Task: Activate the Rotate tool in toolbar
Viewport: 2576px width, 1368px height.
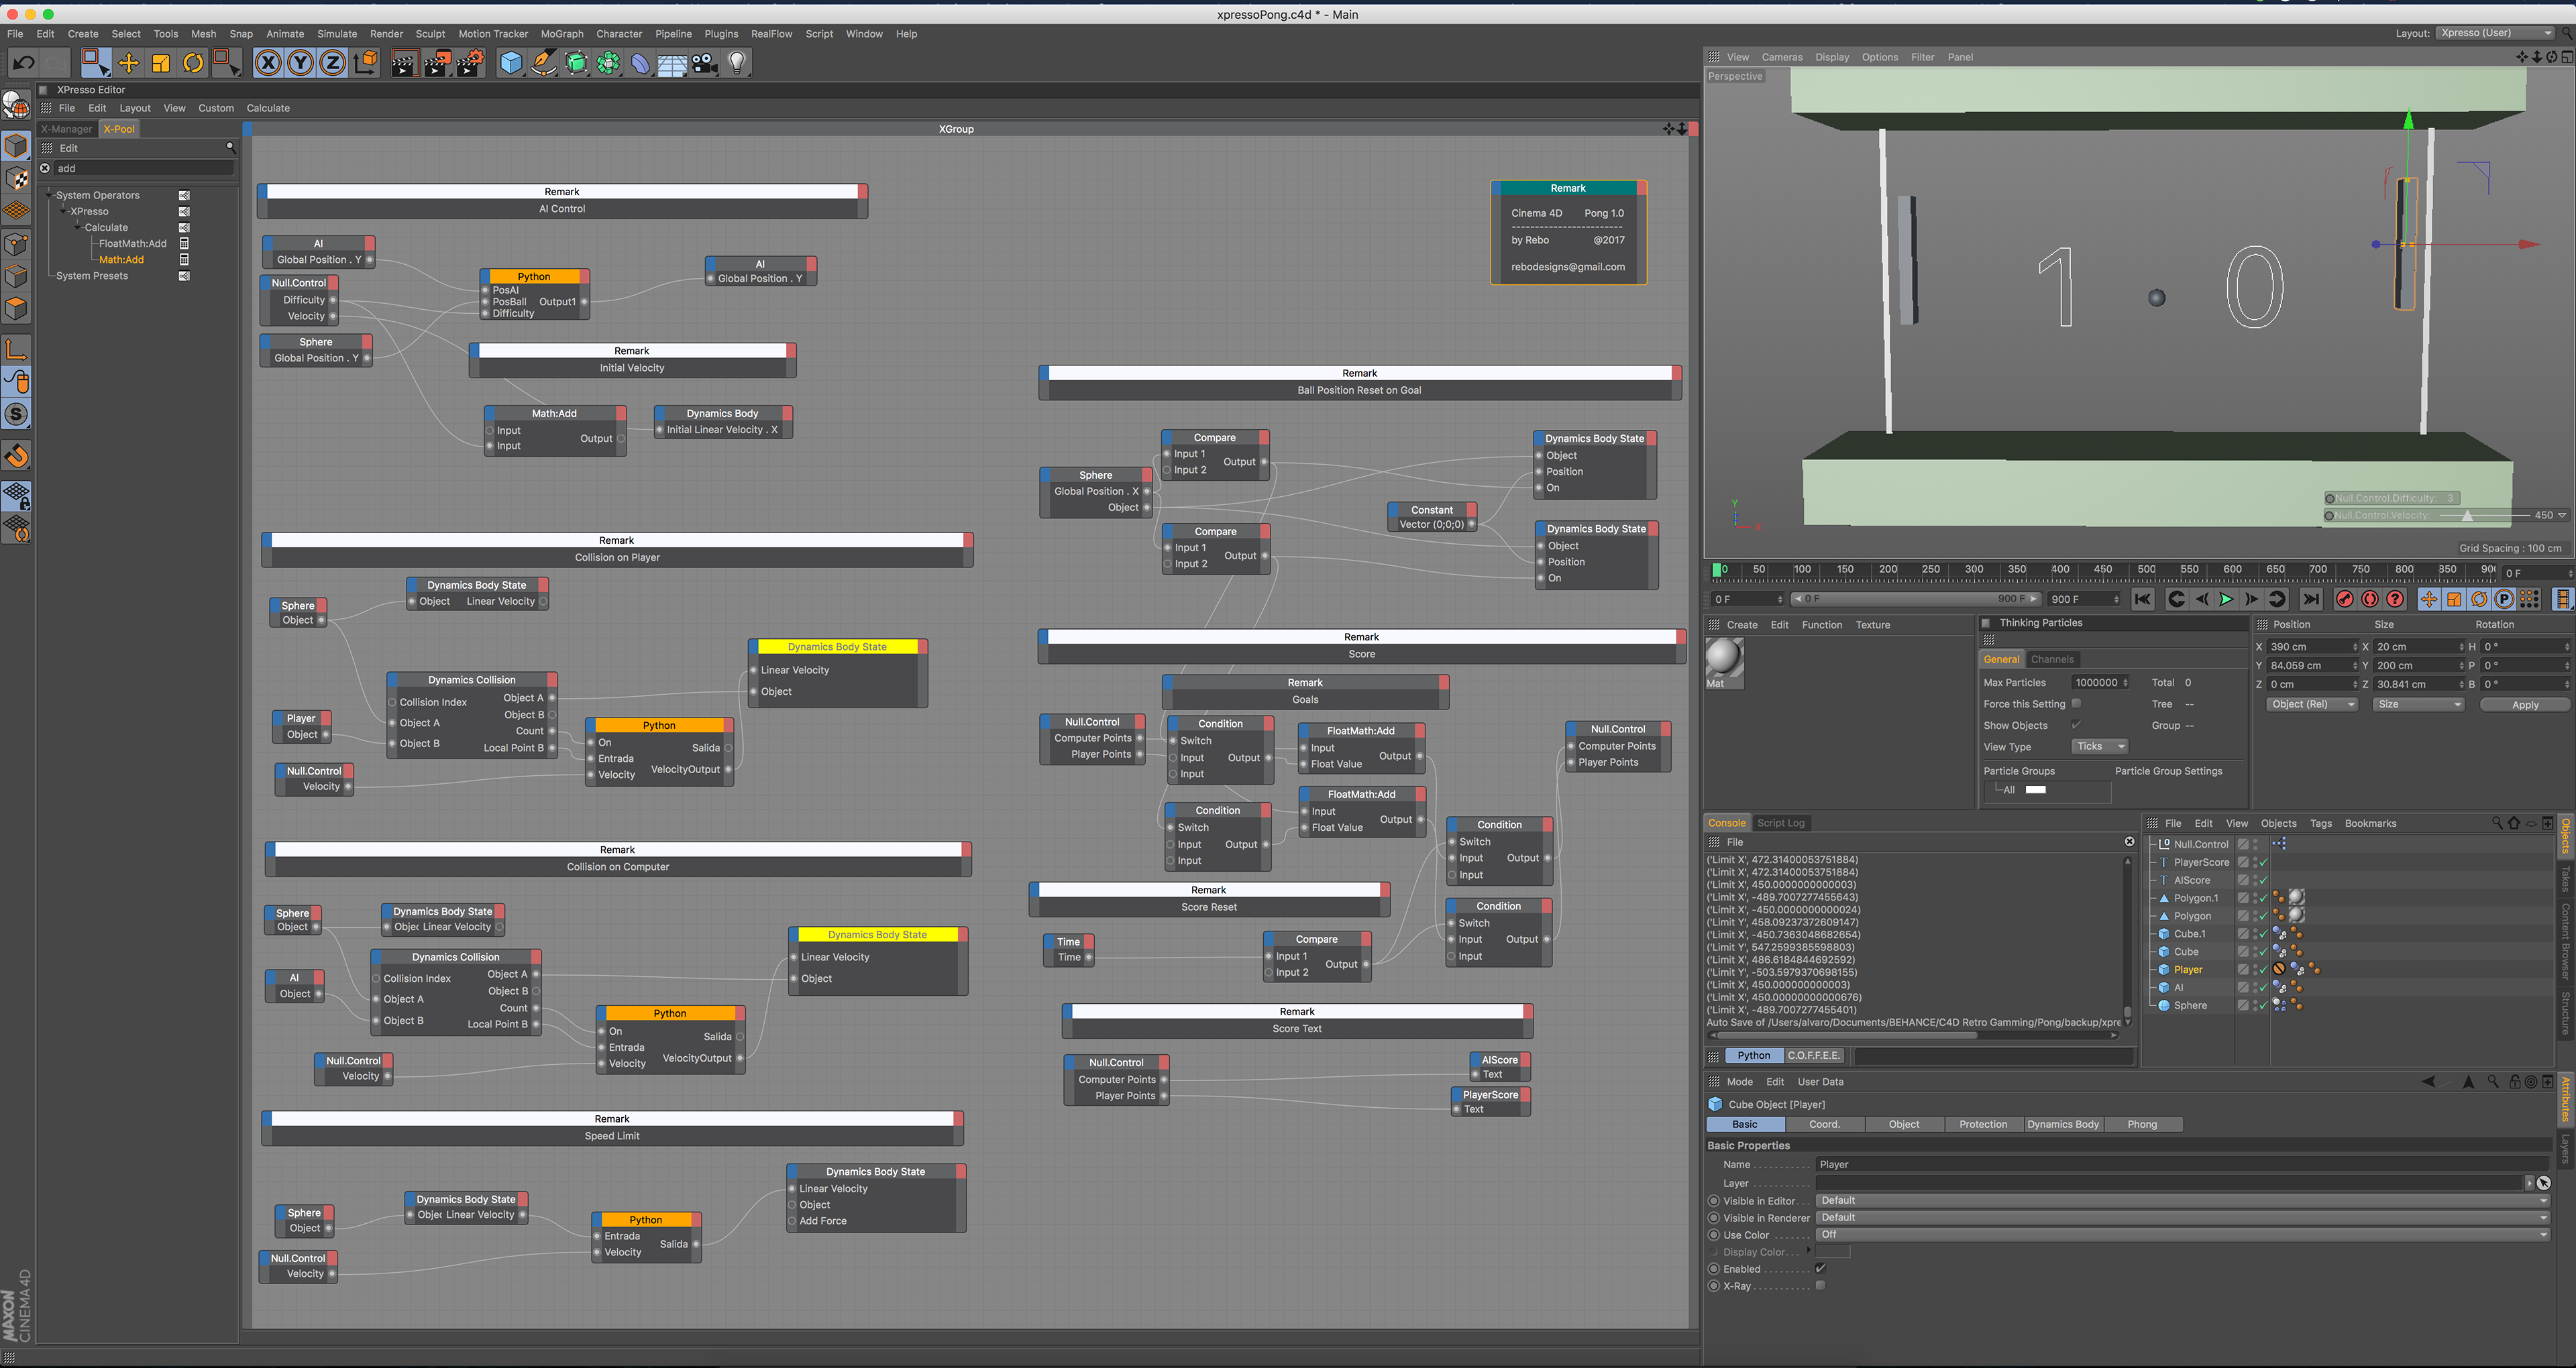Action: 193,63
